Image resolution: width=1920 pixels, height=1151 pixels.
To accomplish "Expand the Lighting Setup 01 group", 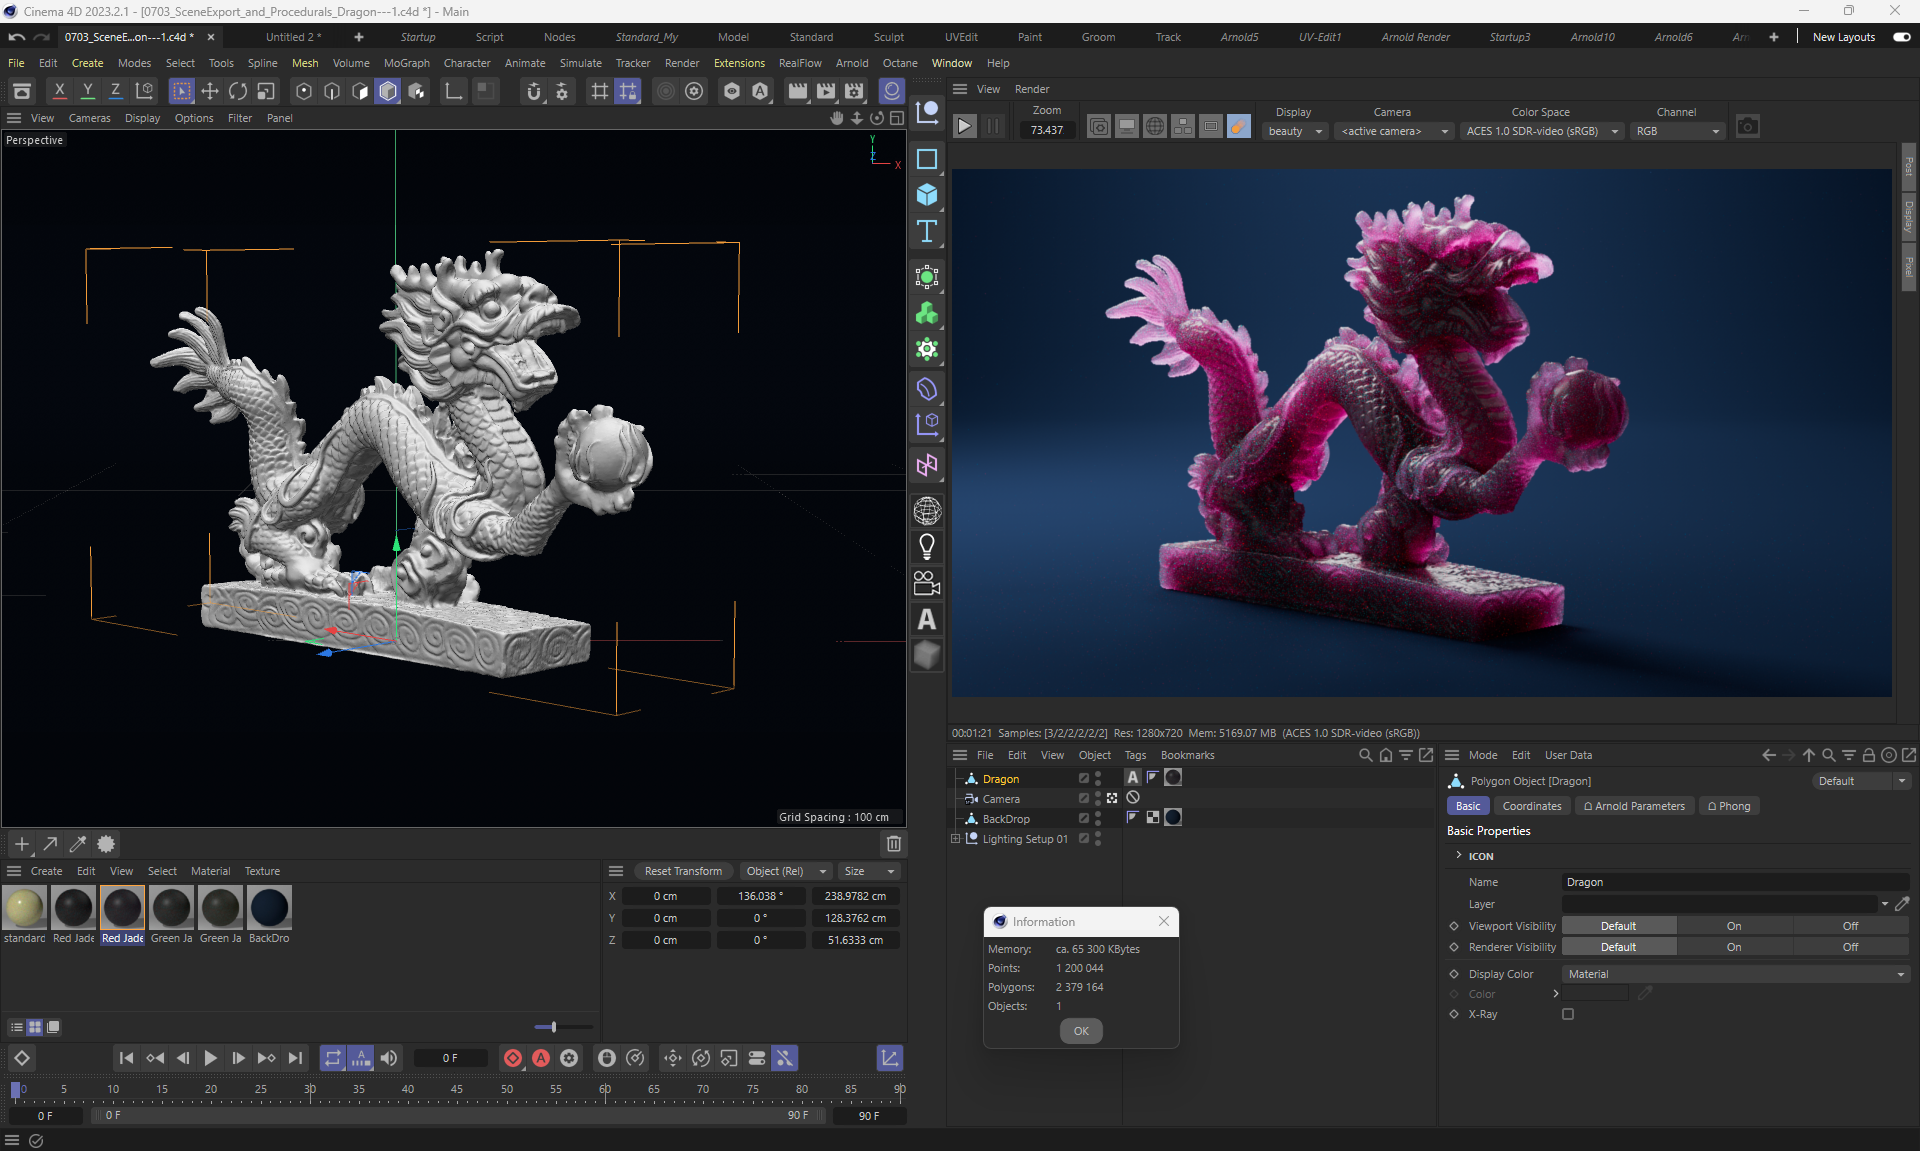I will click(955, 839).
